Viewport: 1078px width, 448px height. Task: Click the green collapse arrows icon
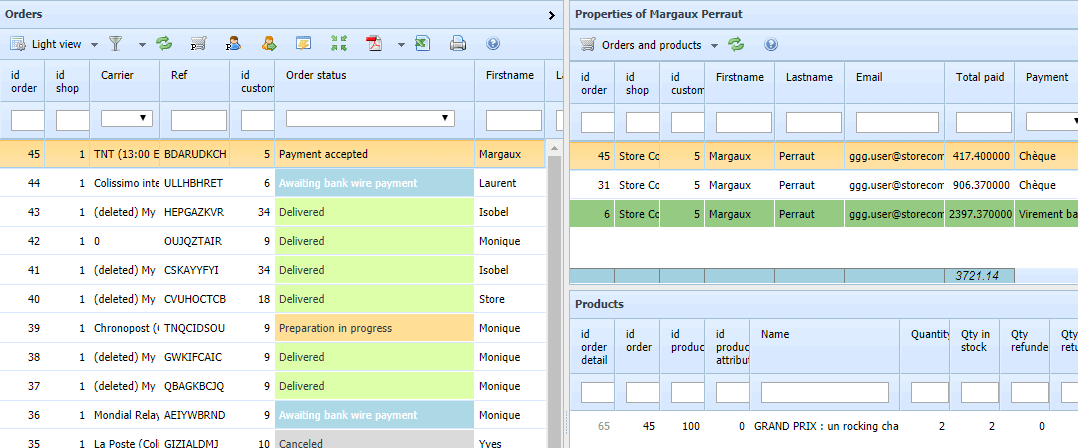coord(339,44)
